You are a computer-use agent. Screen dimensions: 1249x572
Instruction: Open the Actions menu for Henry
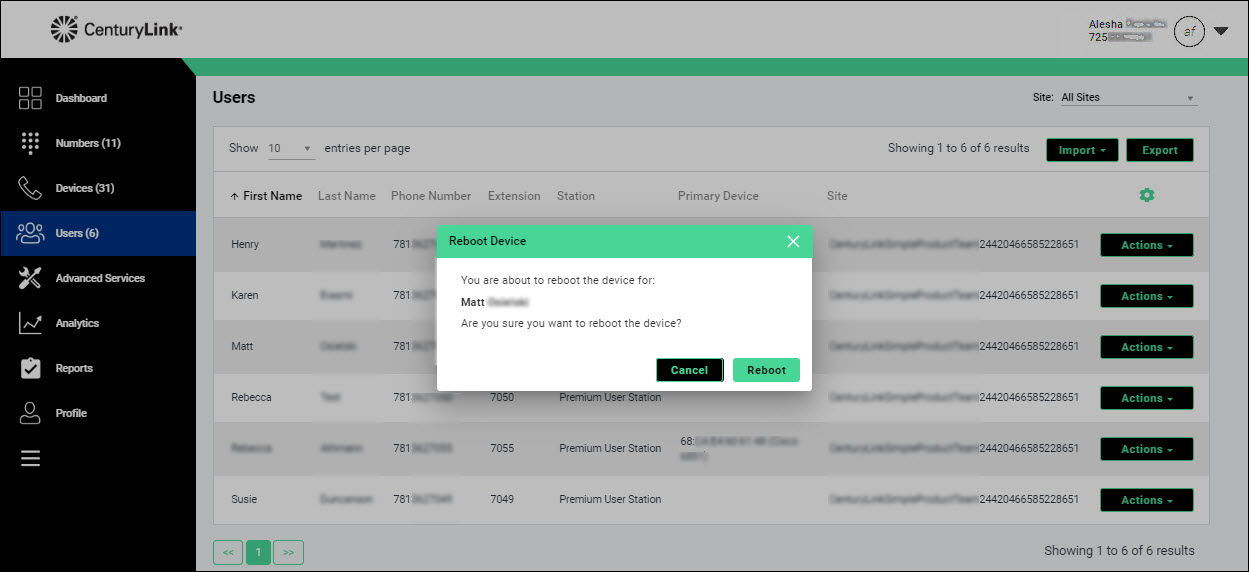1146,245
